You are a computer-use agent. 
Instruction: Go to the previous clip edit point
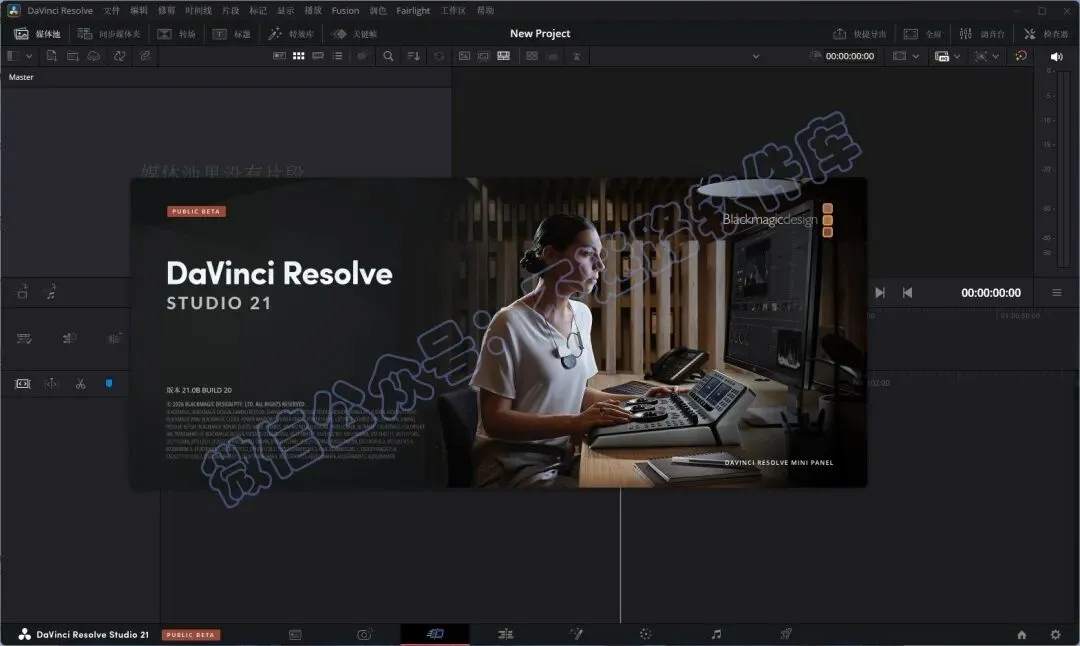point(908,293)
